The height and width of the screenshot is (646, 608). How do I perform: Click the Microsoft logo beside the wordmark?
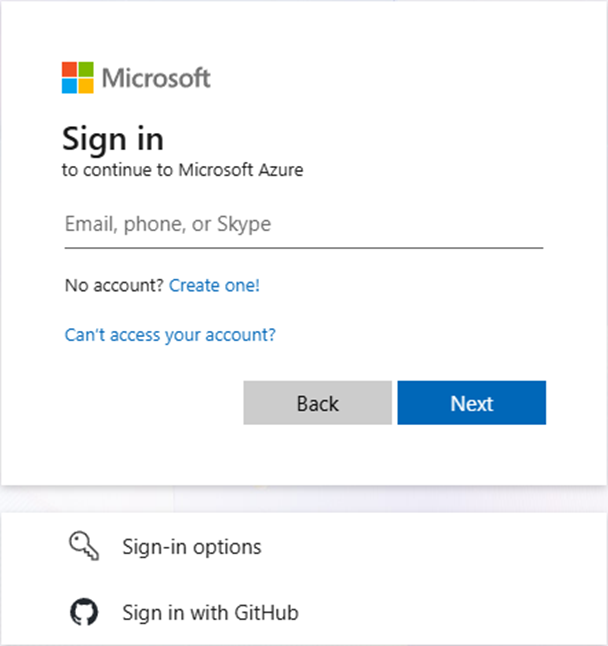[77, 77]
